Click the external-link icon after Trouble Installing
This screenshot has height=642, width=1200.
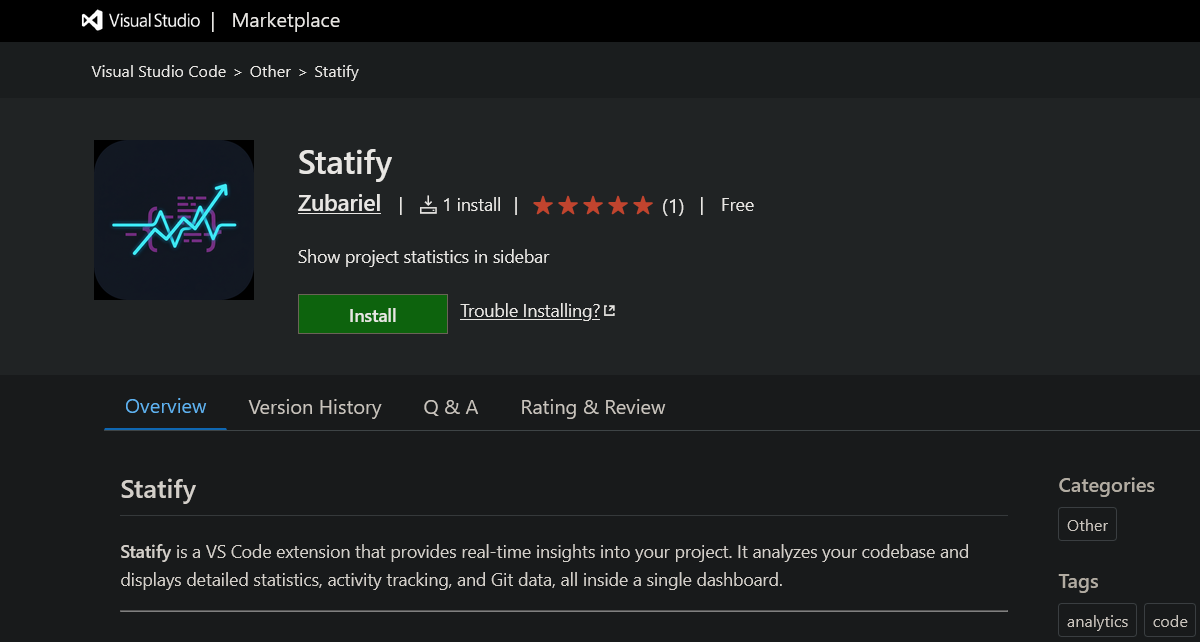pos(609,310)
